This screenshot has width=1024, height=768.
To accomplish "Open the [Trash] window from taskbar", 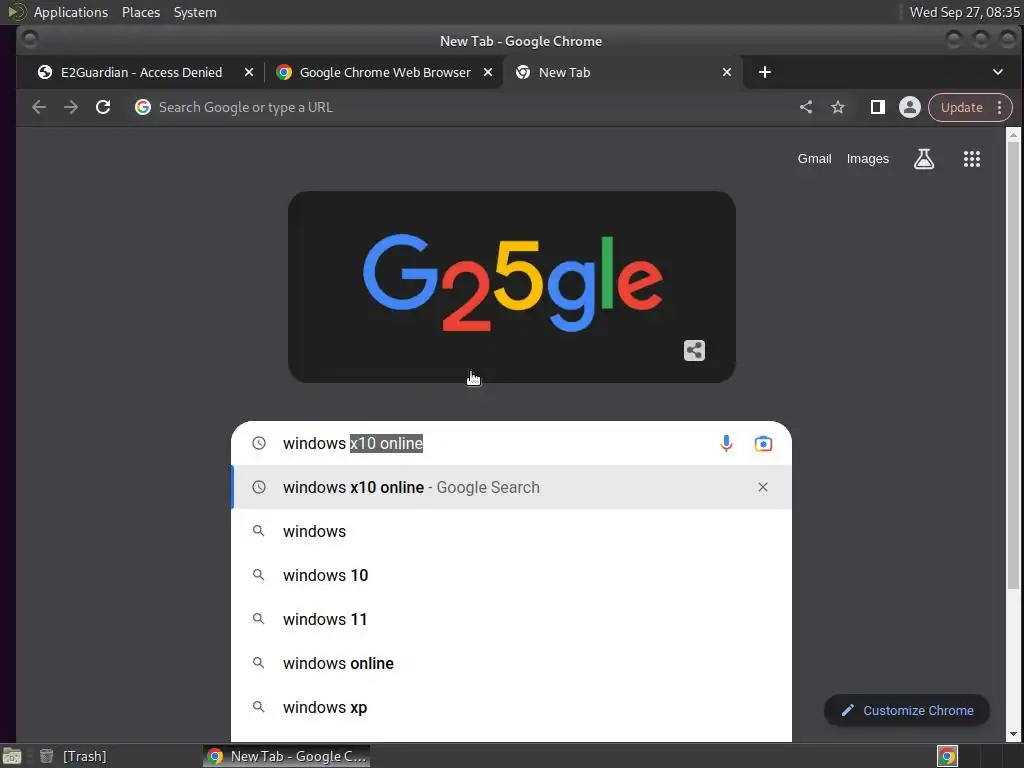I will click(73, 756).
